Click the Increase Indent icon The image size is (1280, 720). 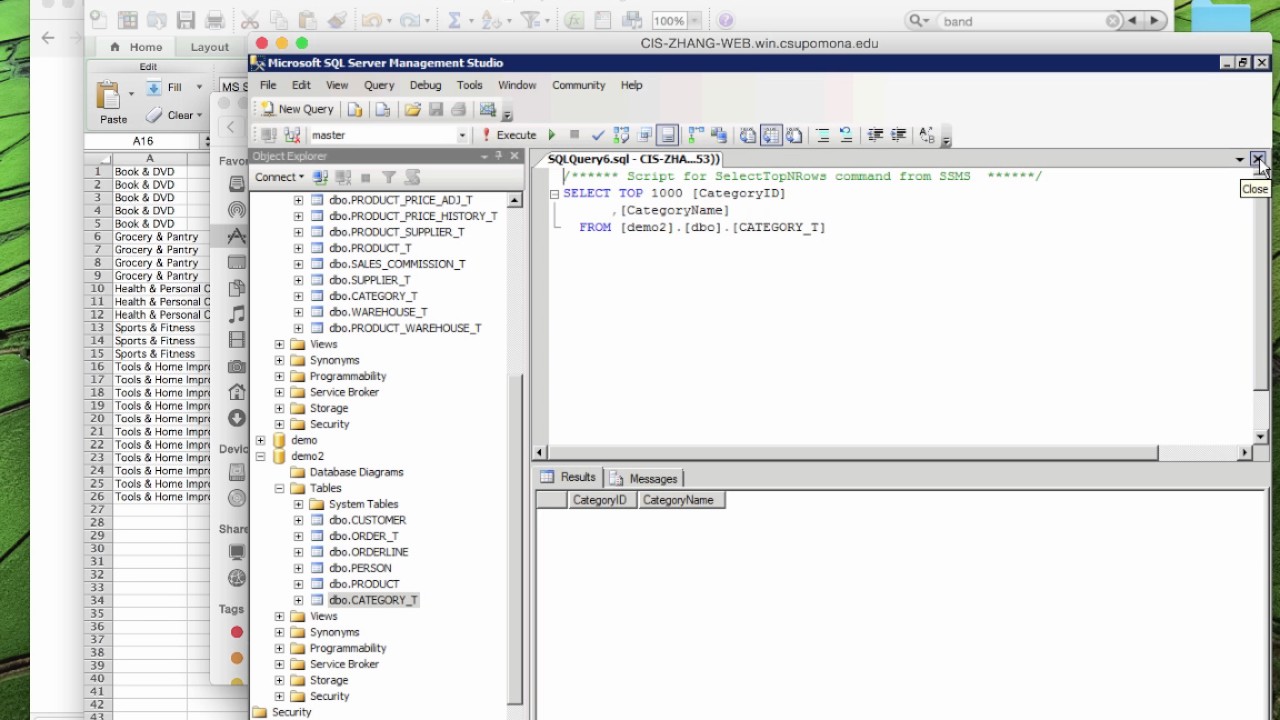898,135
